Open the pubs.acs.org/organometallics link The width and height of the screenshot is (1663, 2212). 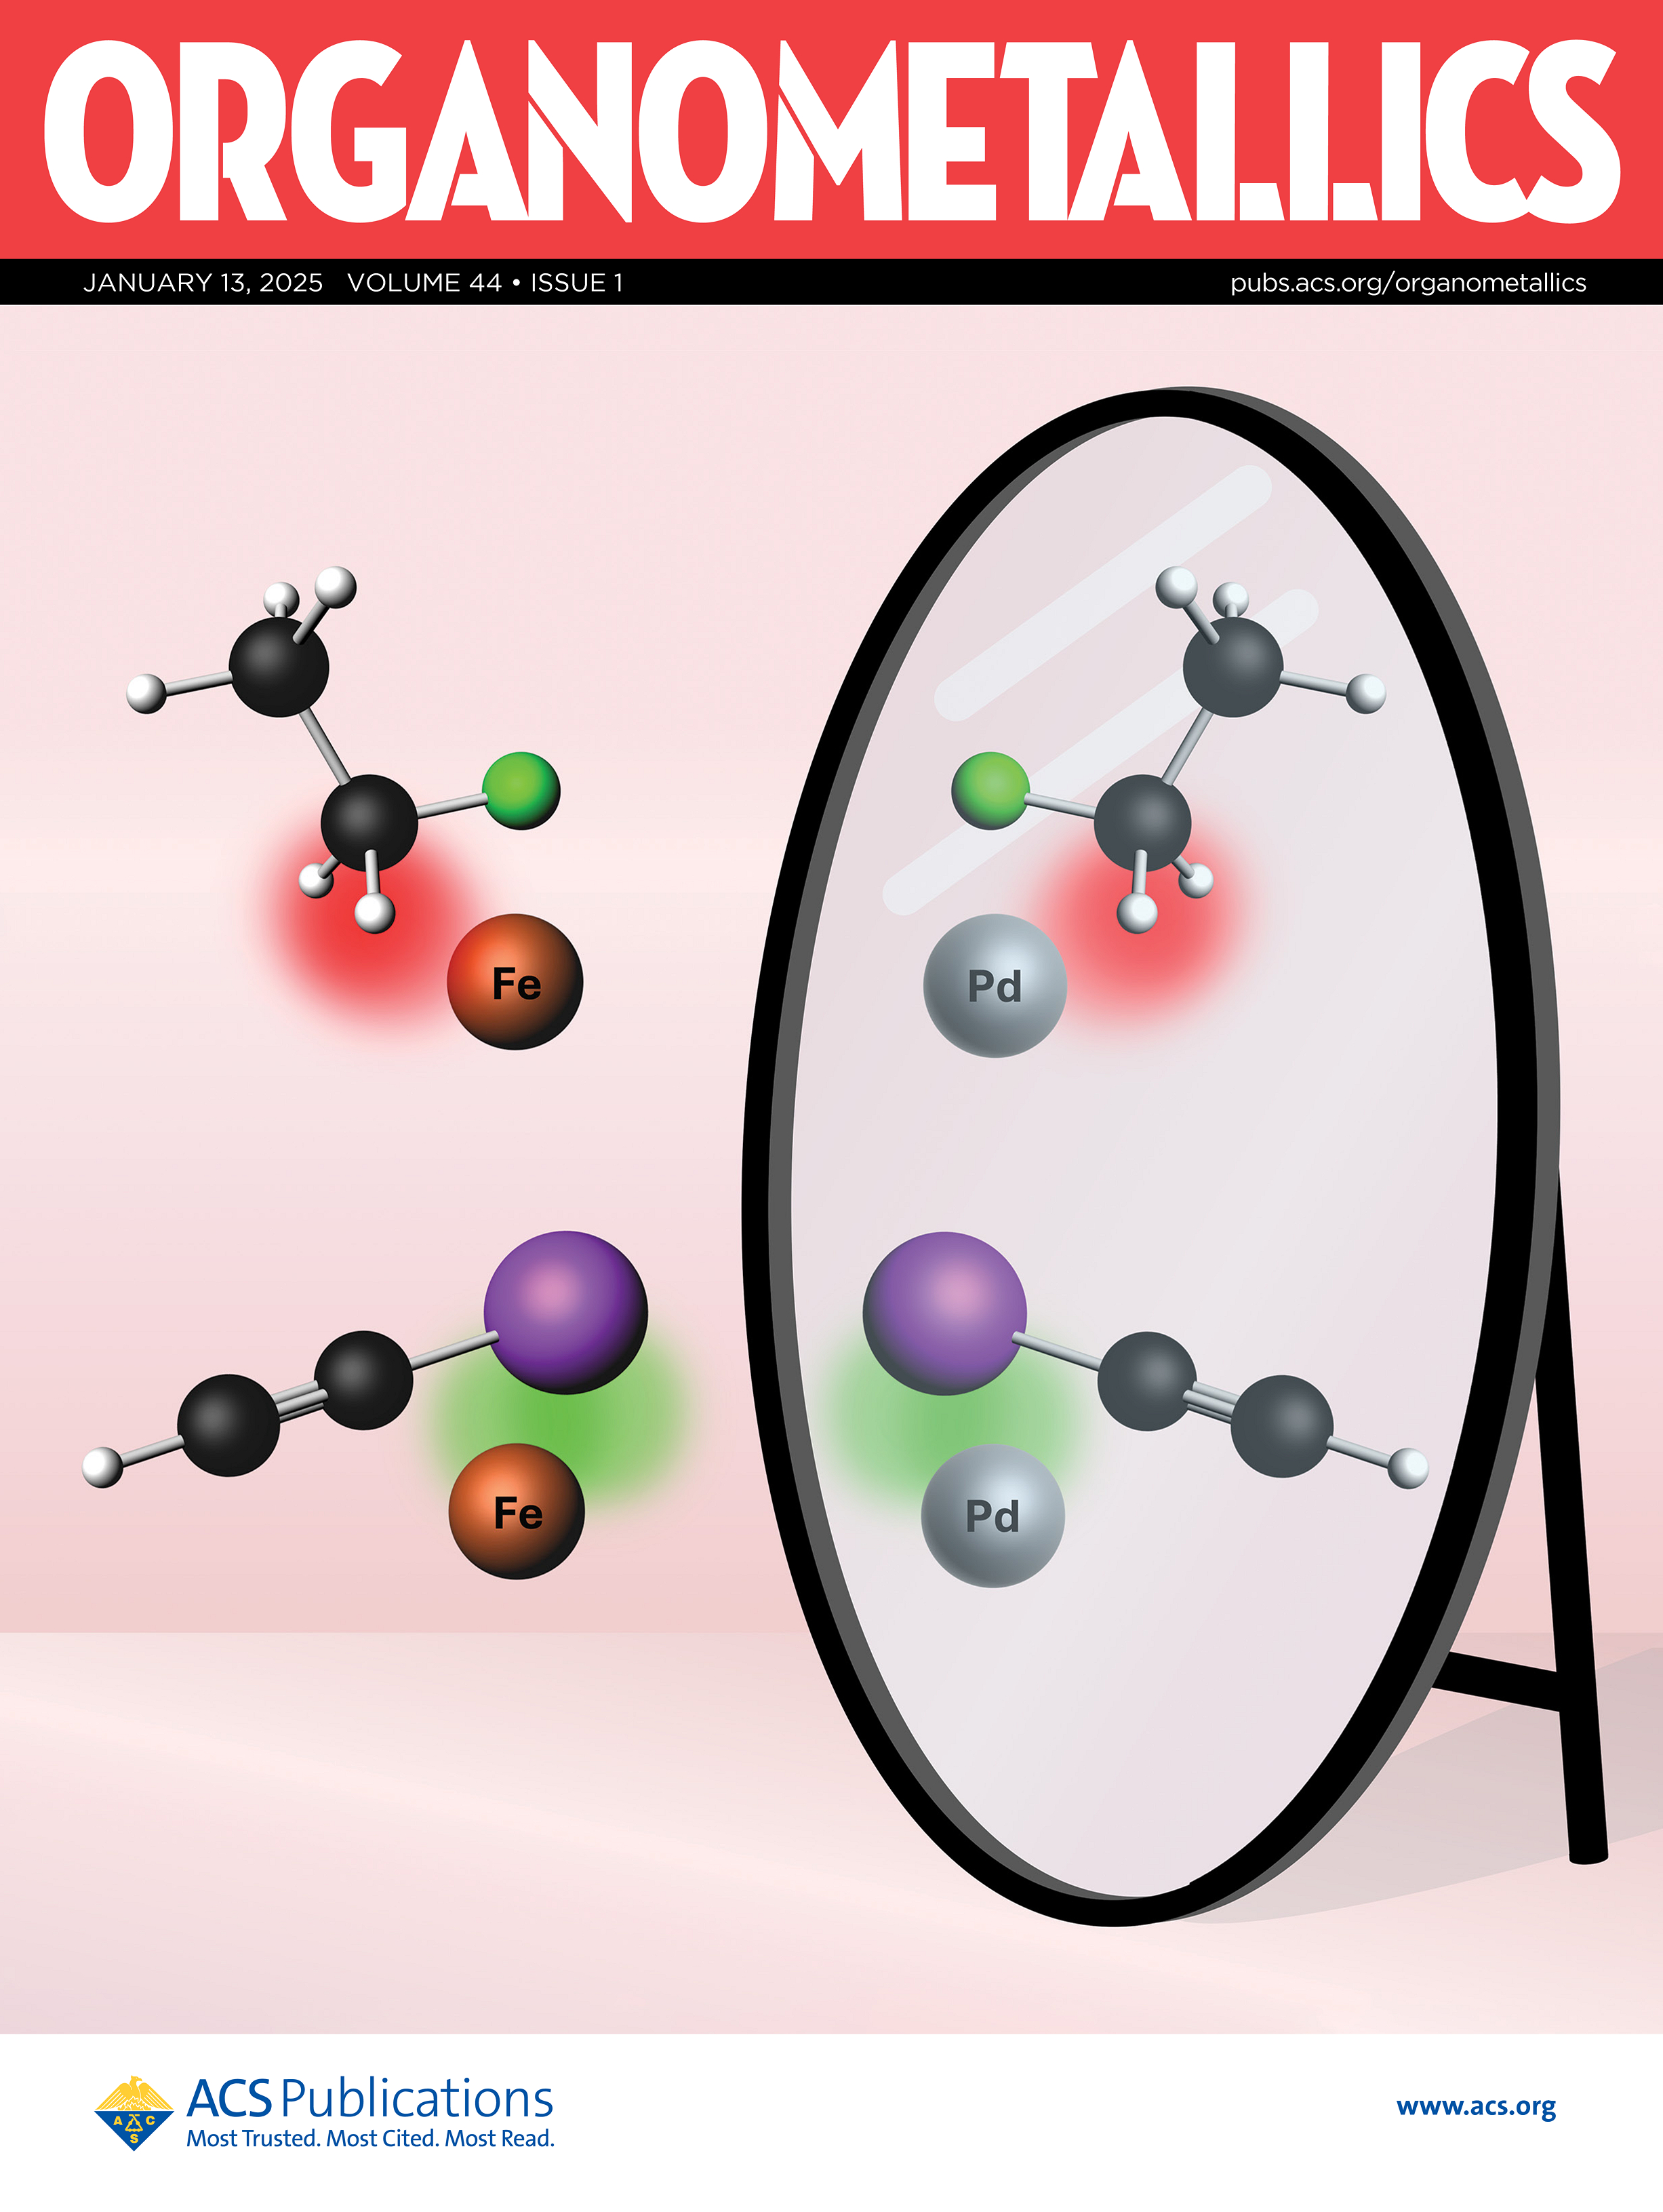point(1408,283)
